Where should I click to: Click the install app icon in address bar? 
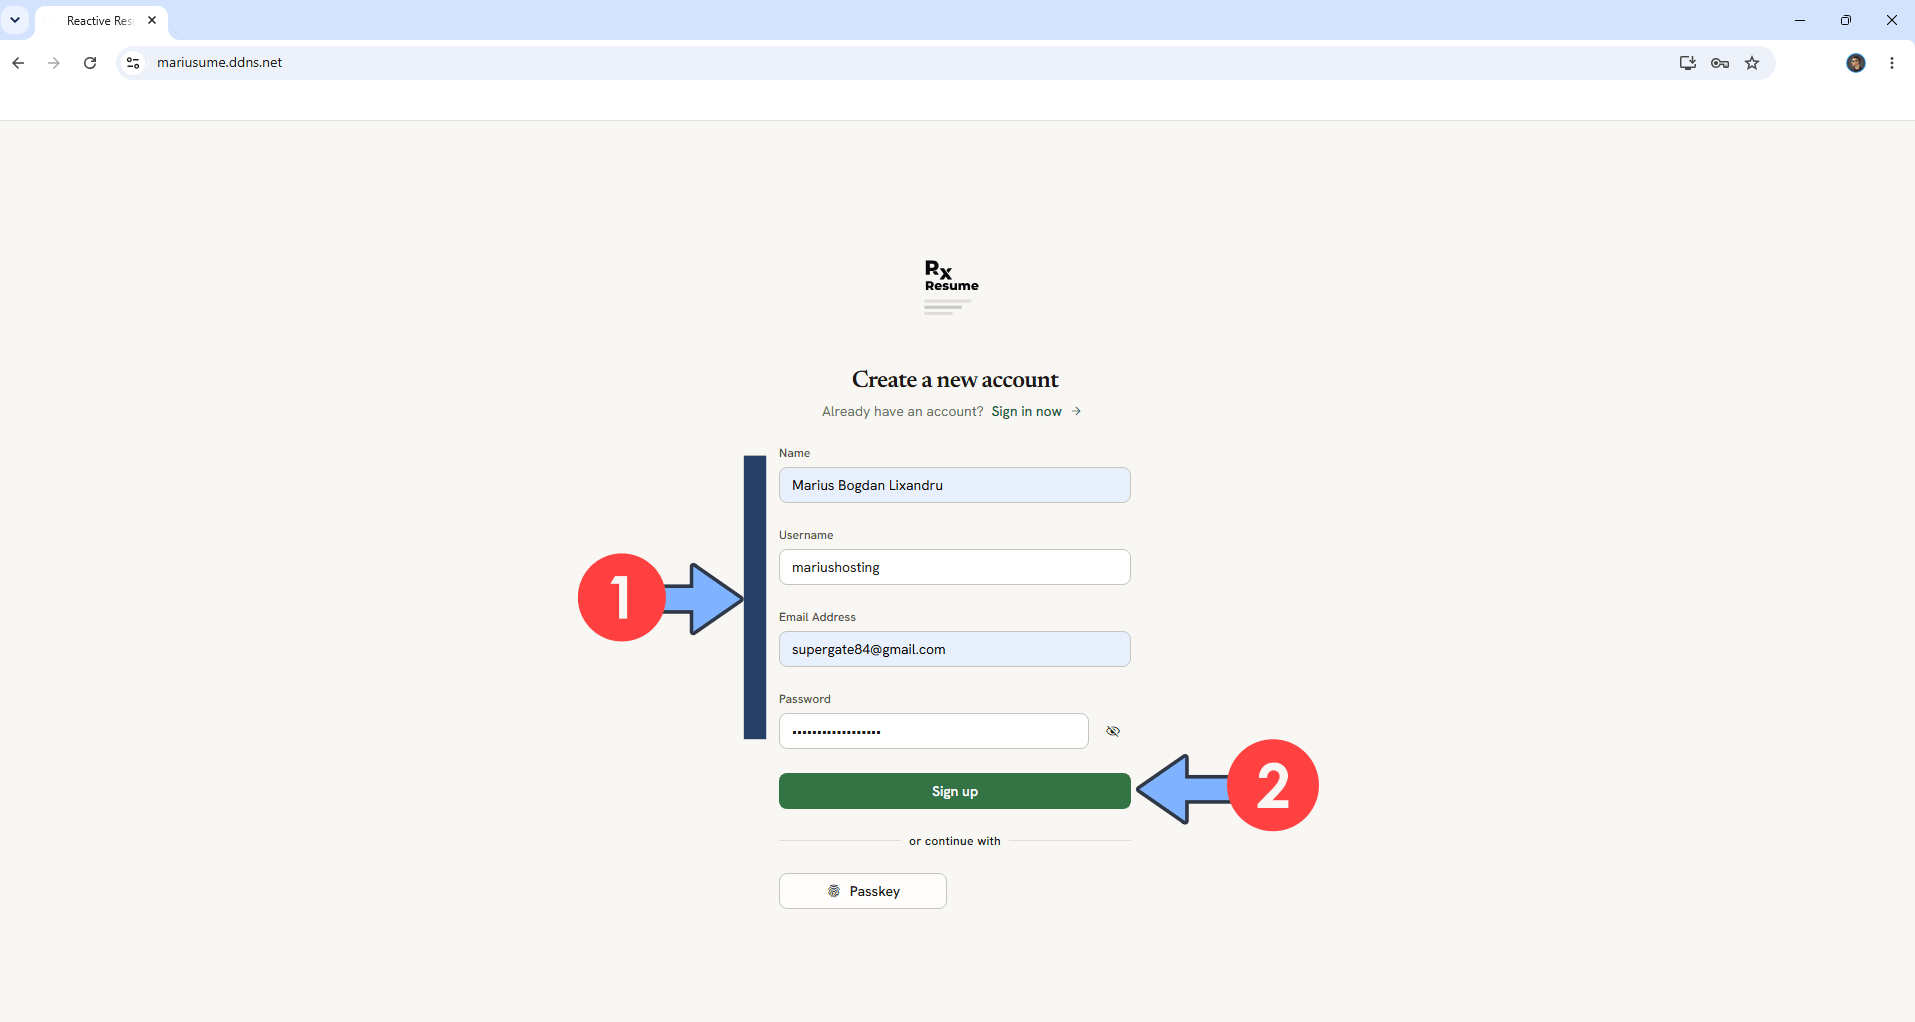coord(1688,63)
